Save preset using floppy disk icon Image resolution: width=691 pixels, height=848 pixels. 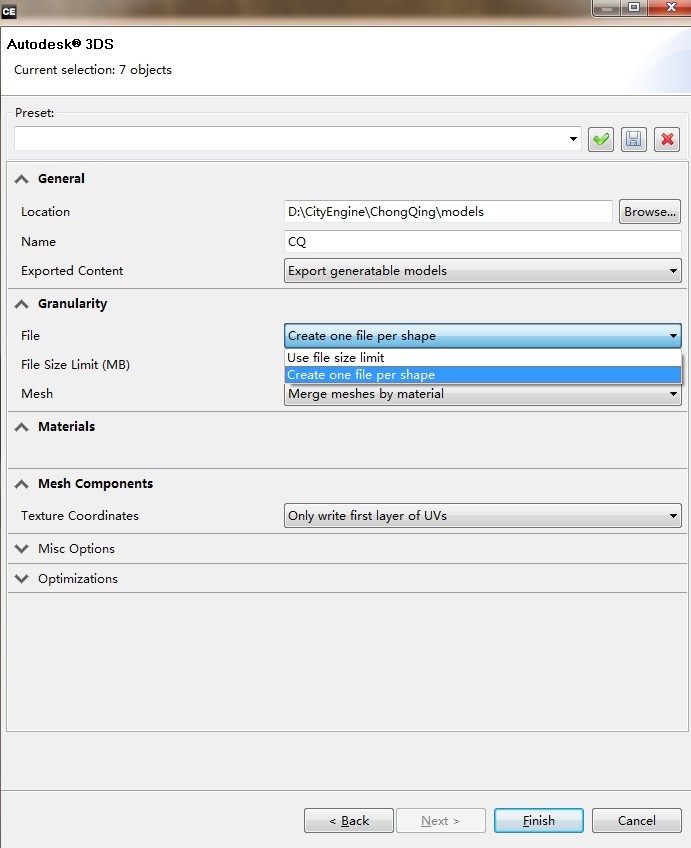(634, 140)
